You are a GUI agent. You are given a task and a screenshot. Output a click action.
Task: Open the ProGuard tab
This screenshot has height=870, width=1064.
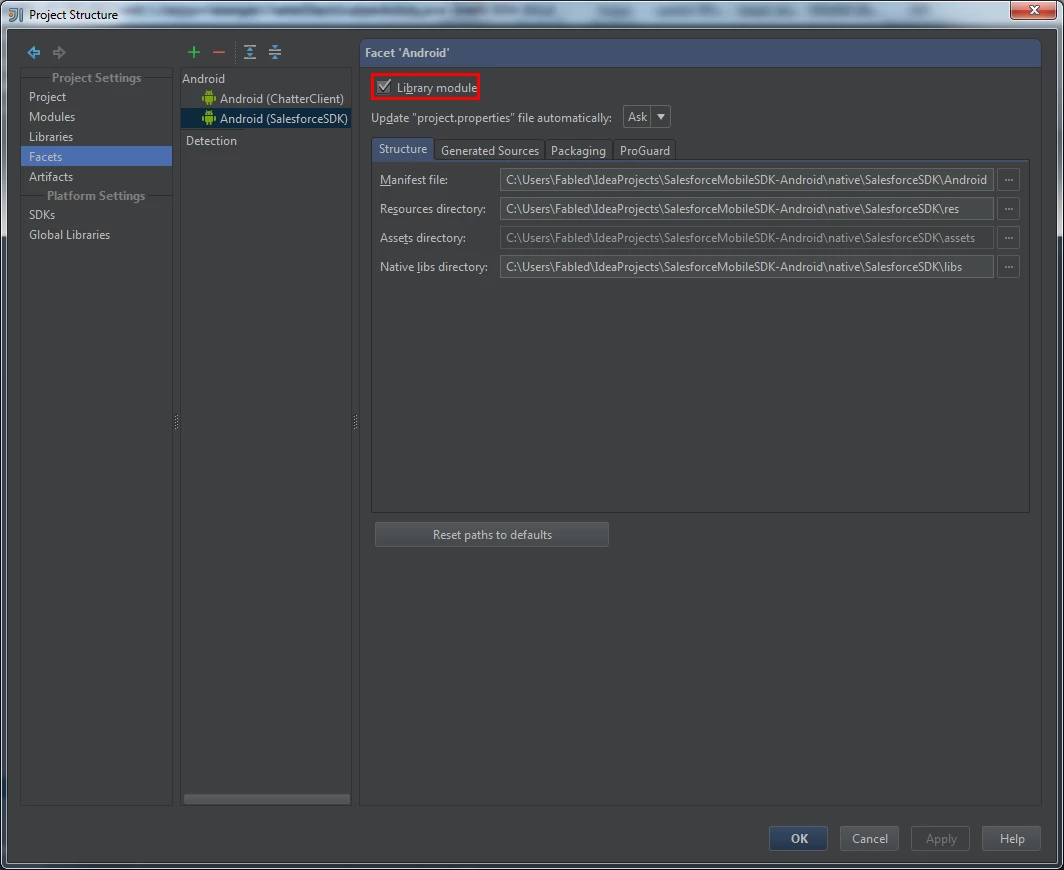coord(645,151)
